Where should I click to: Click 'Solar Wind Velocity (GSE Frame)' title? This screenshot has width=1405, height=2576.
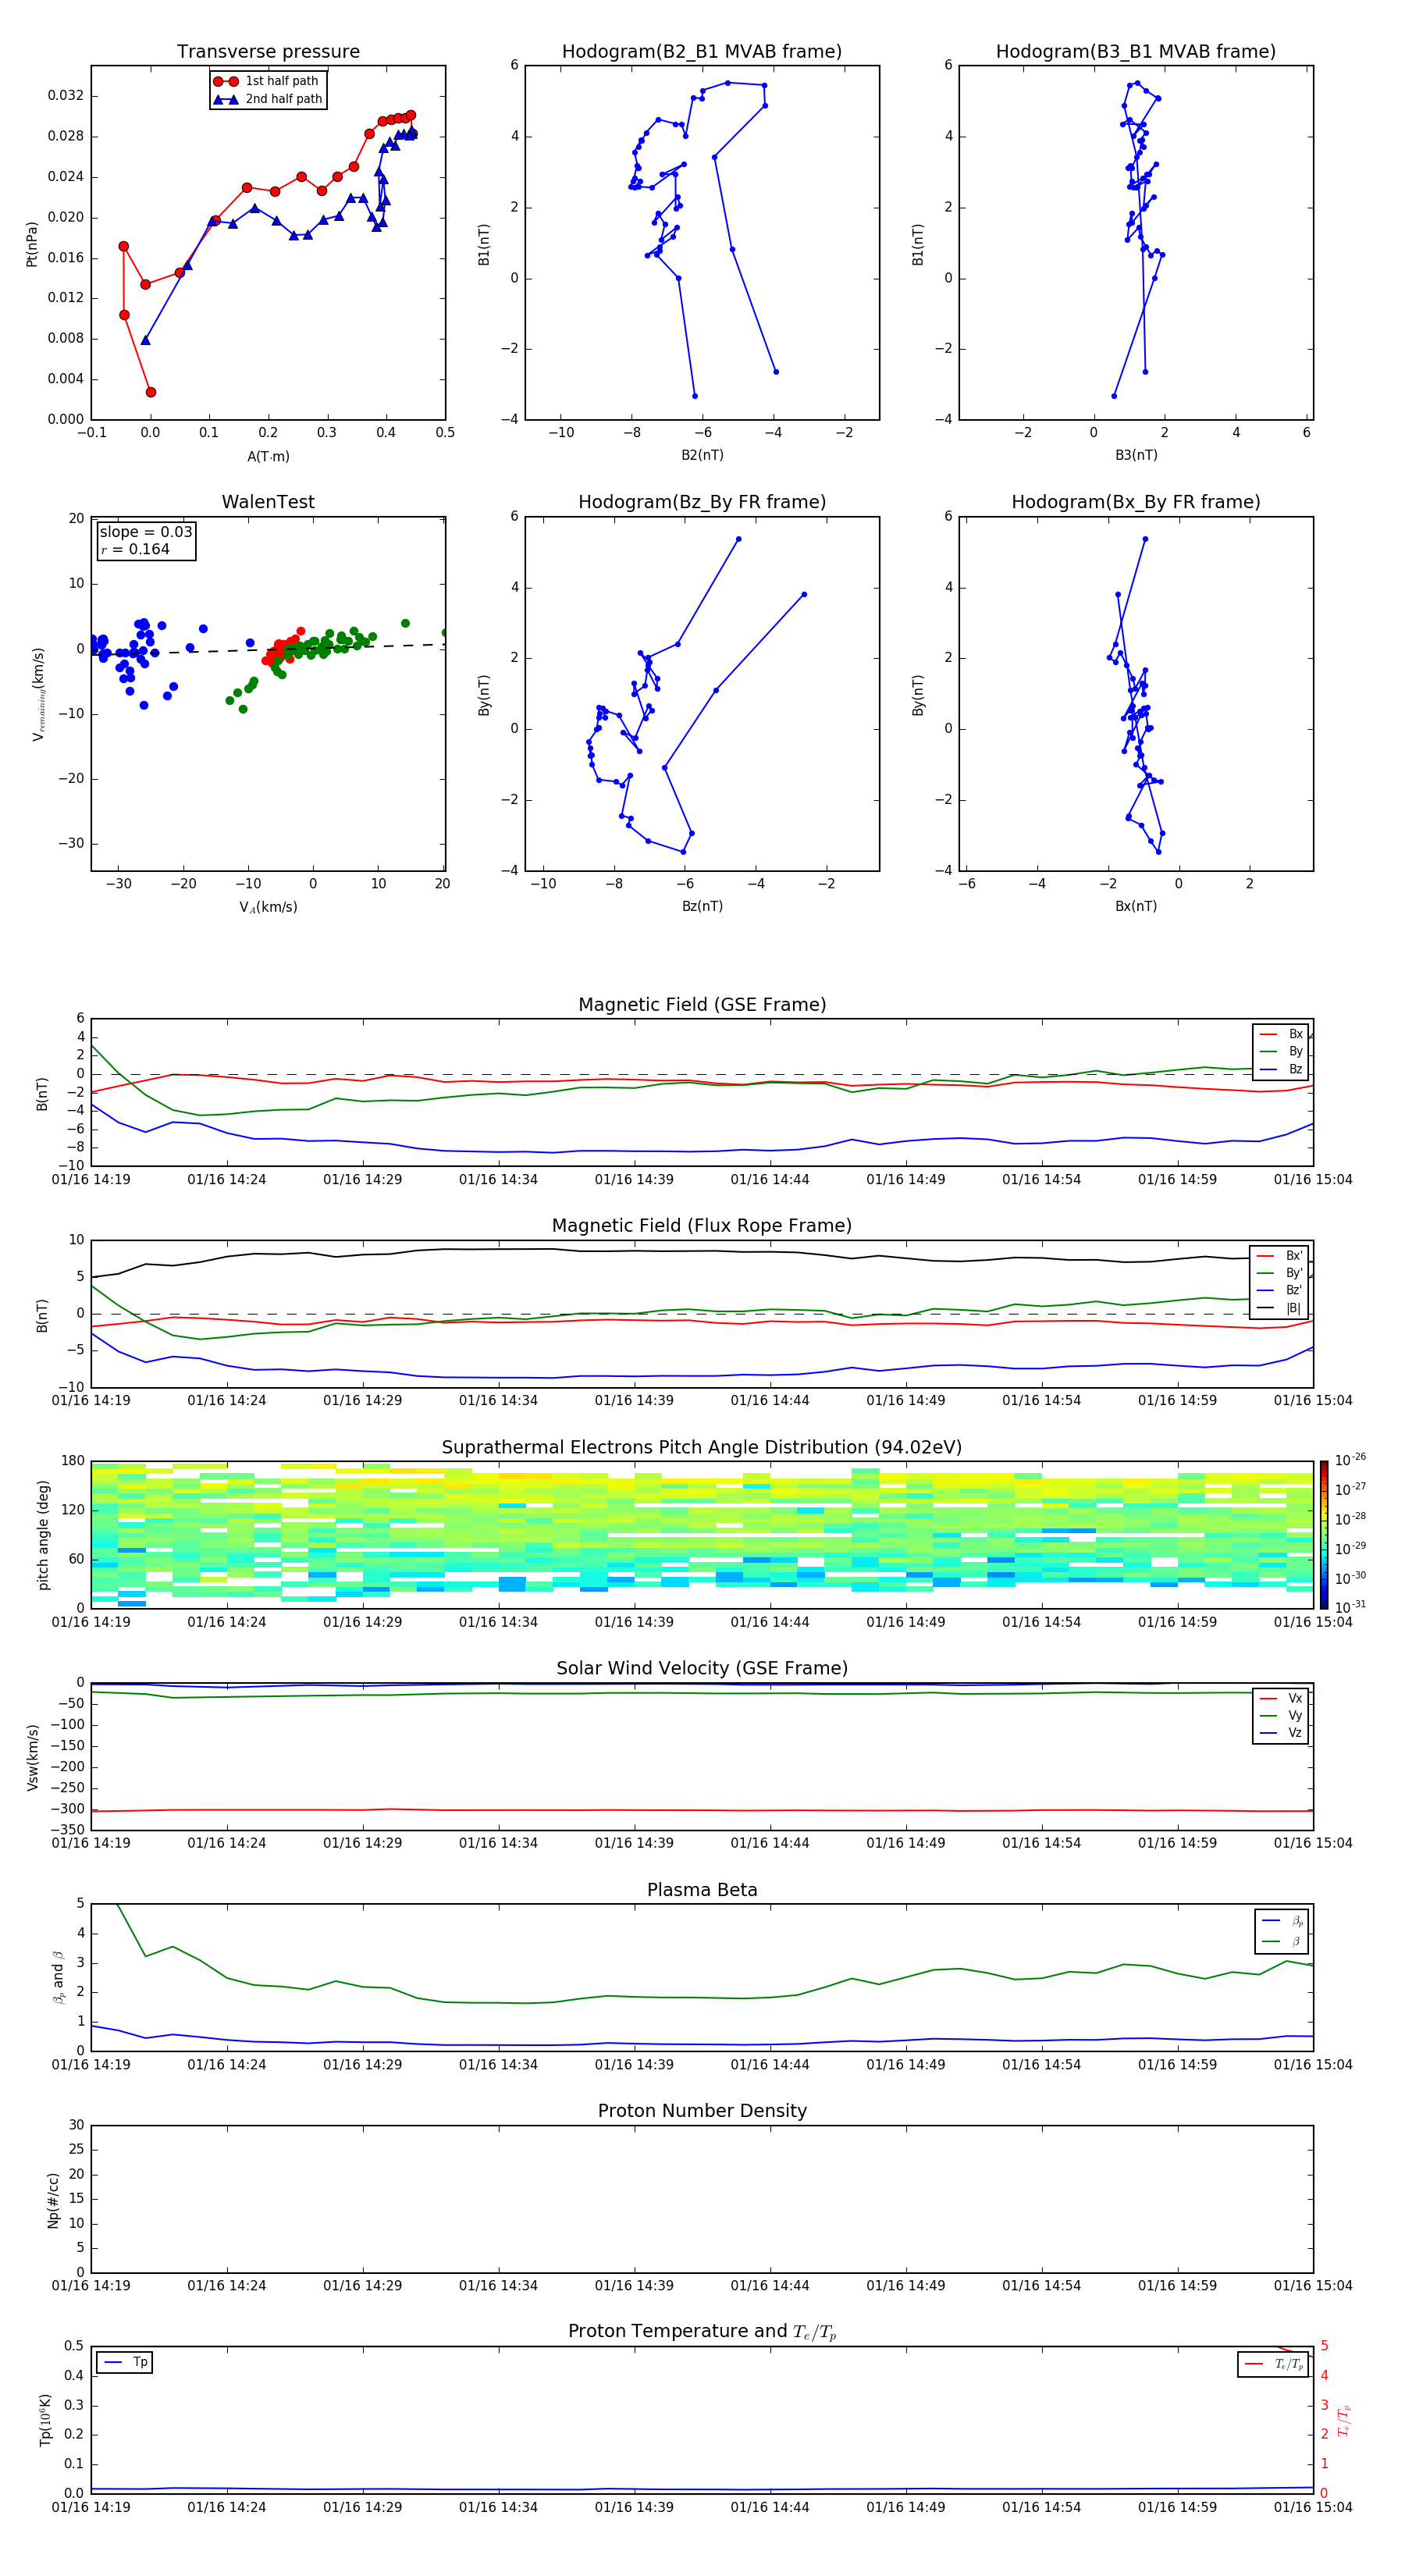[702, 1668]
